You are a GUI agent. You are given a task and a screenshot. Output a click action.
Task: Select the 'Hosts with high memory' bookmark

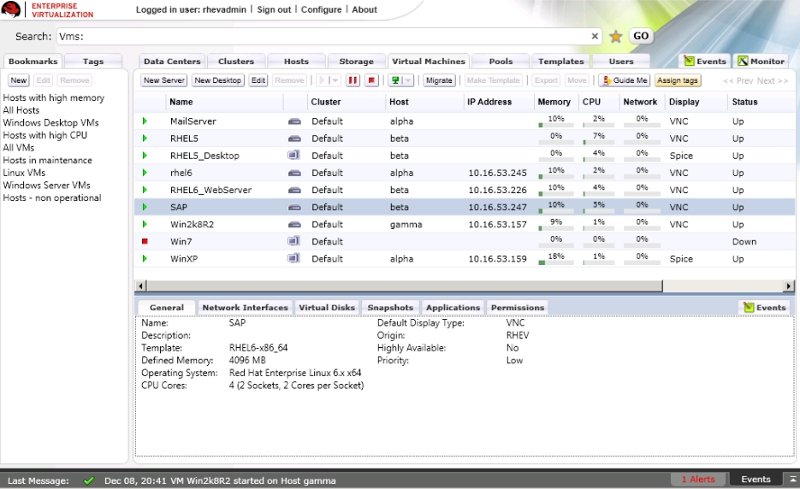(54, 97)
